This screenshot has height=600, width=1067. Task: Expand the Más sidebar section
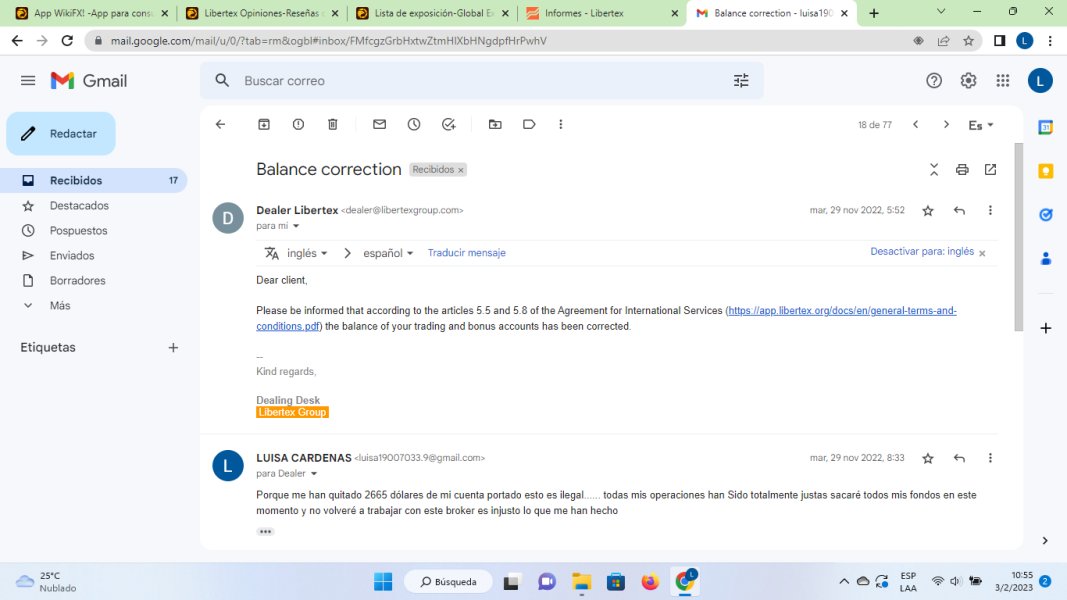59,305
